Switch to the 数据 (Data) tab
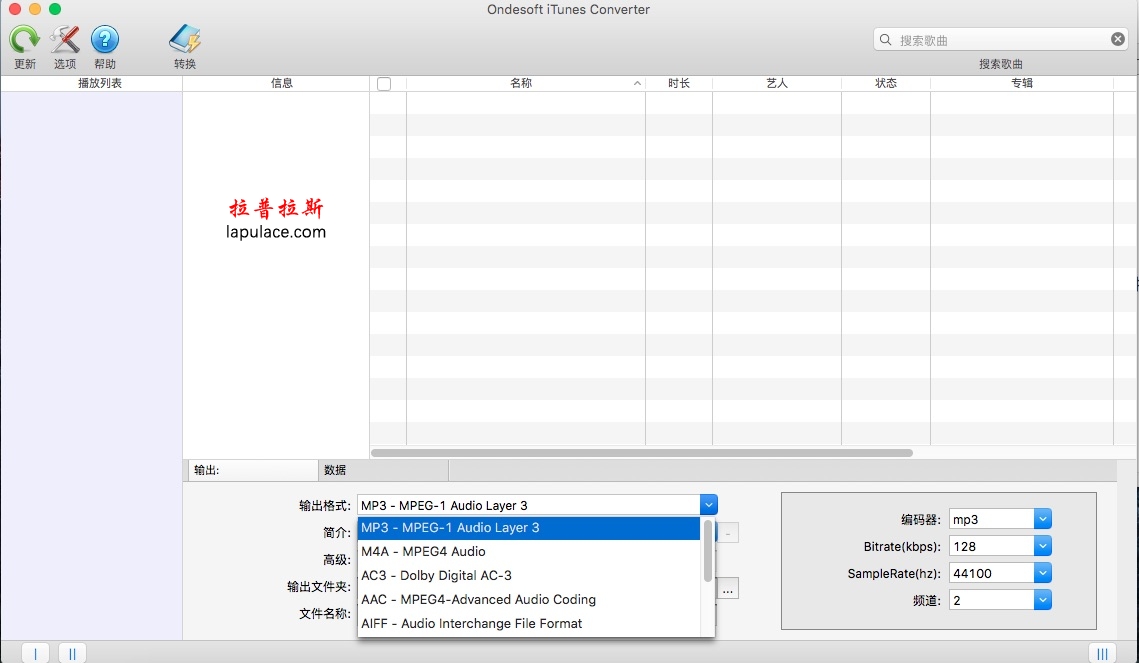1139x663 pixels. click(x=384, y=470)
